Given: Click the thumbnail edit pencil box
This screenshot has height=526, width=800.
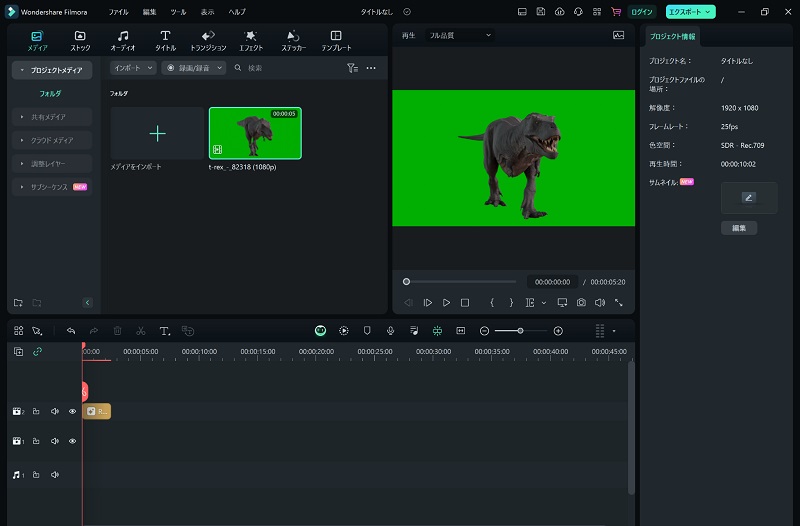Looking at the screenshot, I should point(749,197).
